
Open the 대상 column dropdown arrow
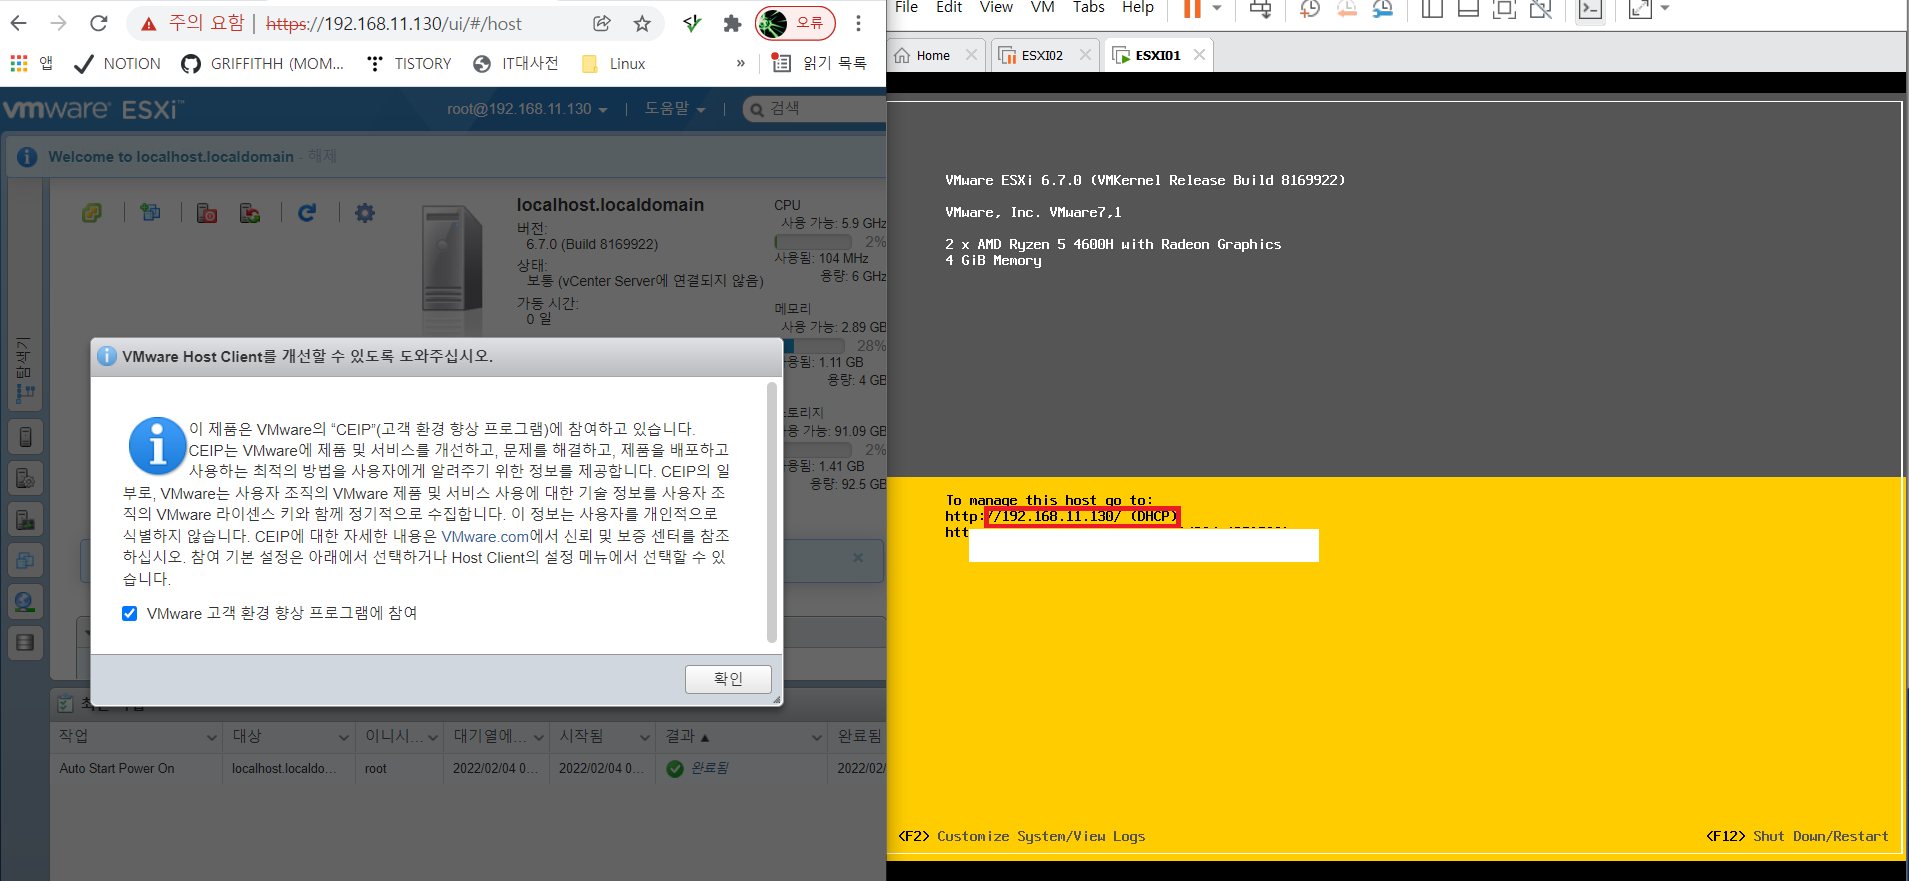tap(344, 737)
